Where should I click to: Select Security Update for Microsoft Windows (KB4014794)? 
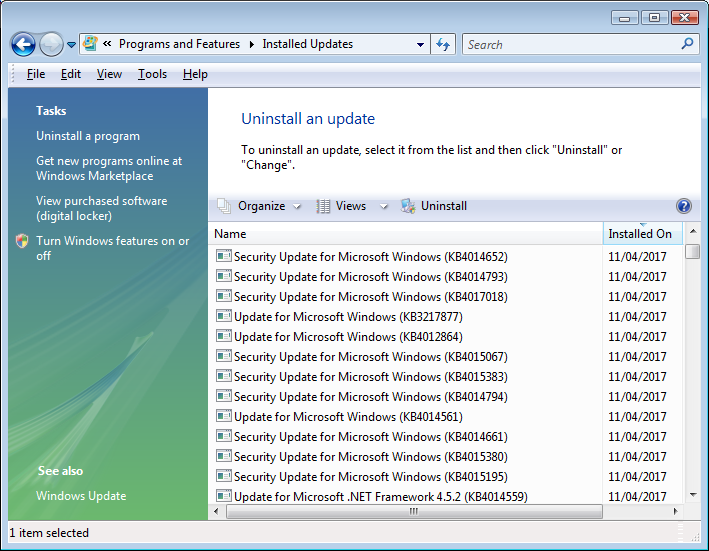point(371,397)
